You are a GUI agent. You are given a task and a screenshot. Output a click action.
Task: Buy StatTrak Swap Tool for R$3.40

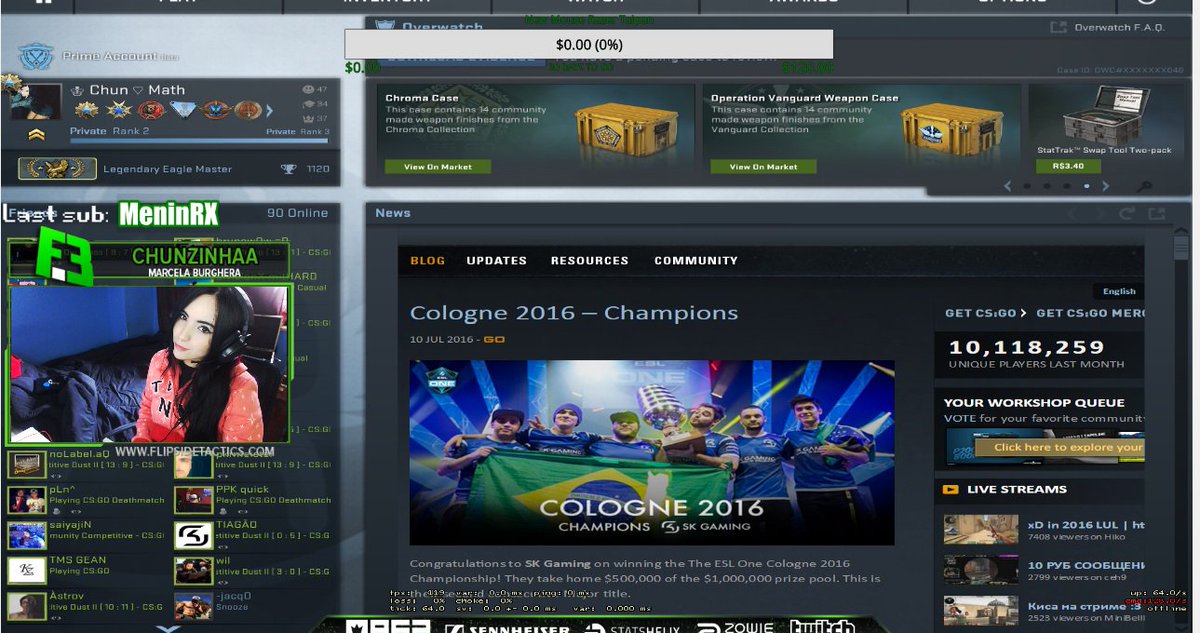[1069, 166]
